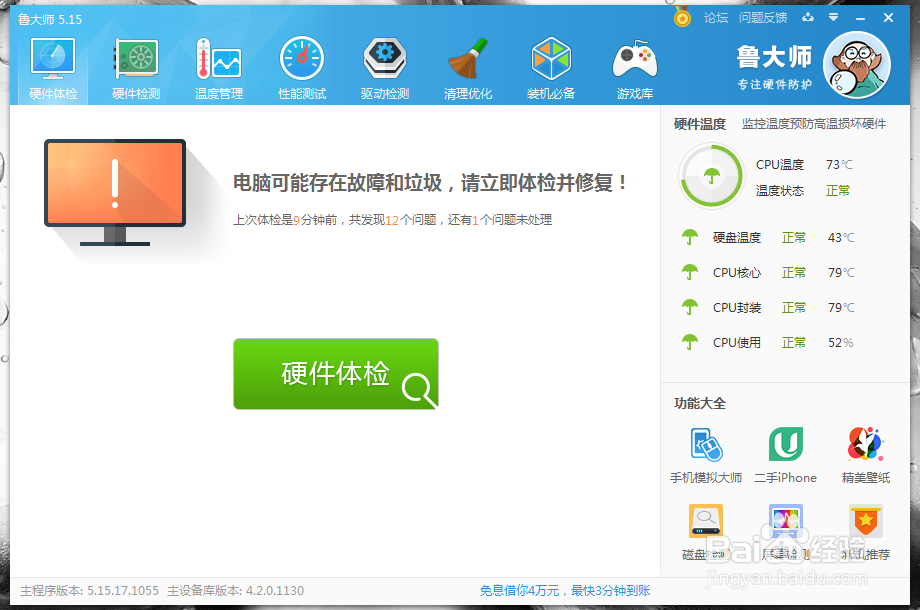Click the orange warning monitor image
This screenshot has height=610, width=920.
[x=115, y=192]
